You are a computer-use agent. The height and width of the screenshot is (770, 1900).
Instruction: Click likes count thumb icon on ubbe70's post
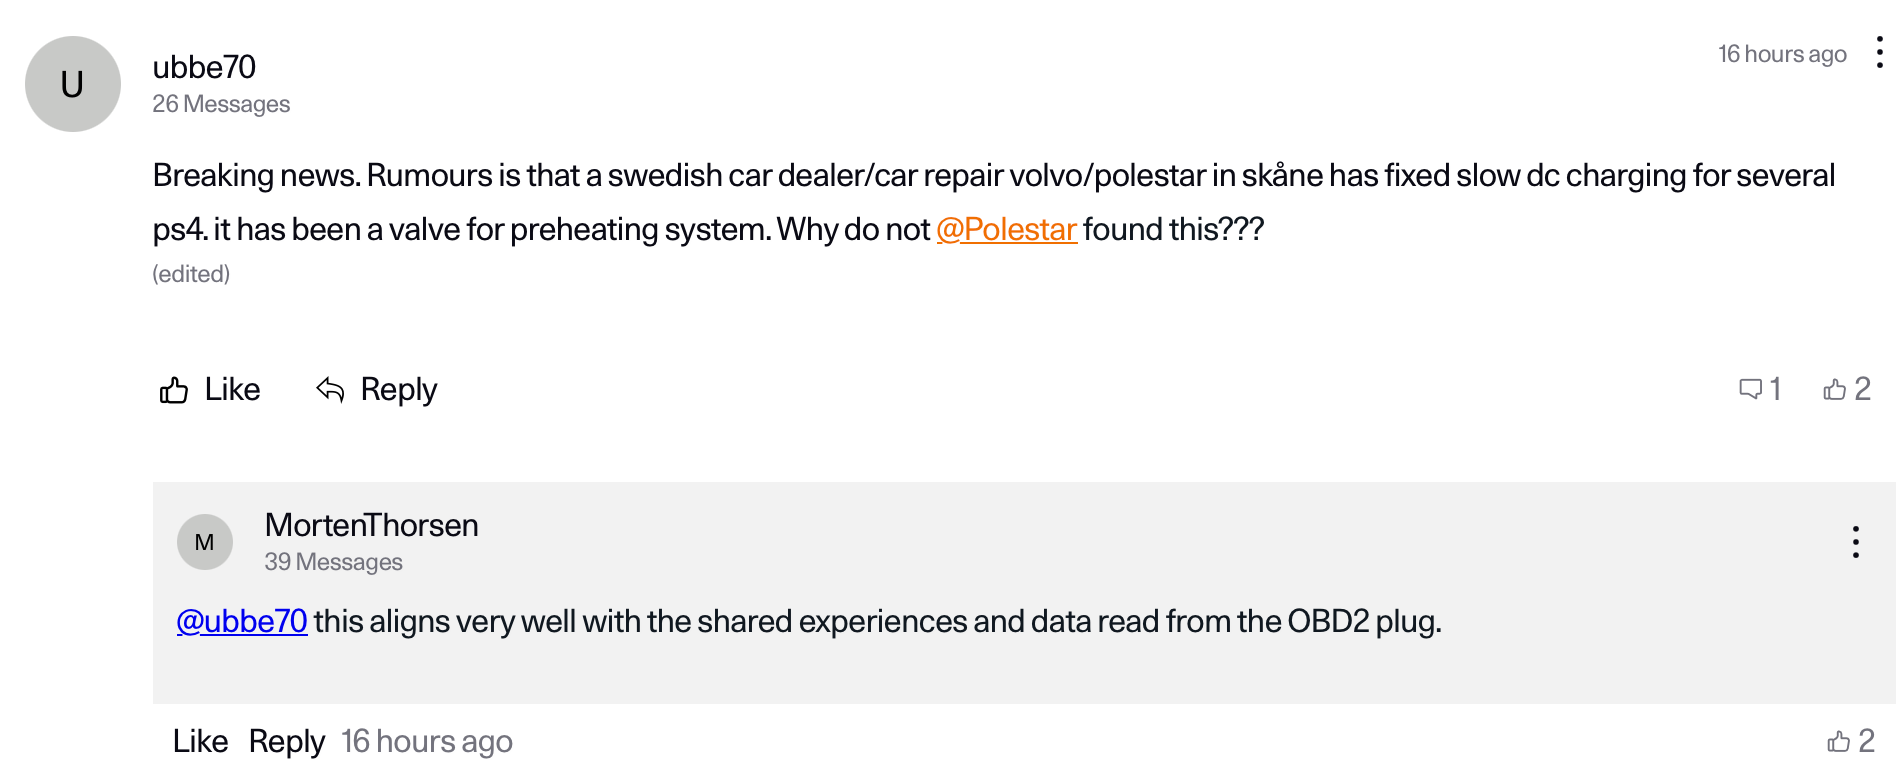coord(1834,389)
